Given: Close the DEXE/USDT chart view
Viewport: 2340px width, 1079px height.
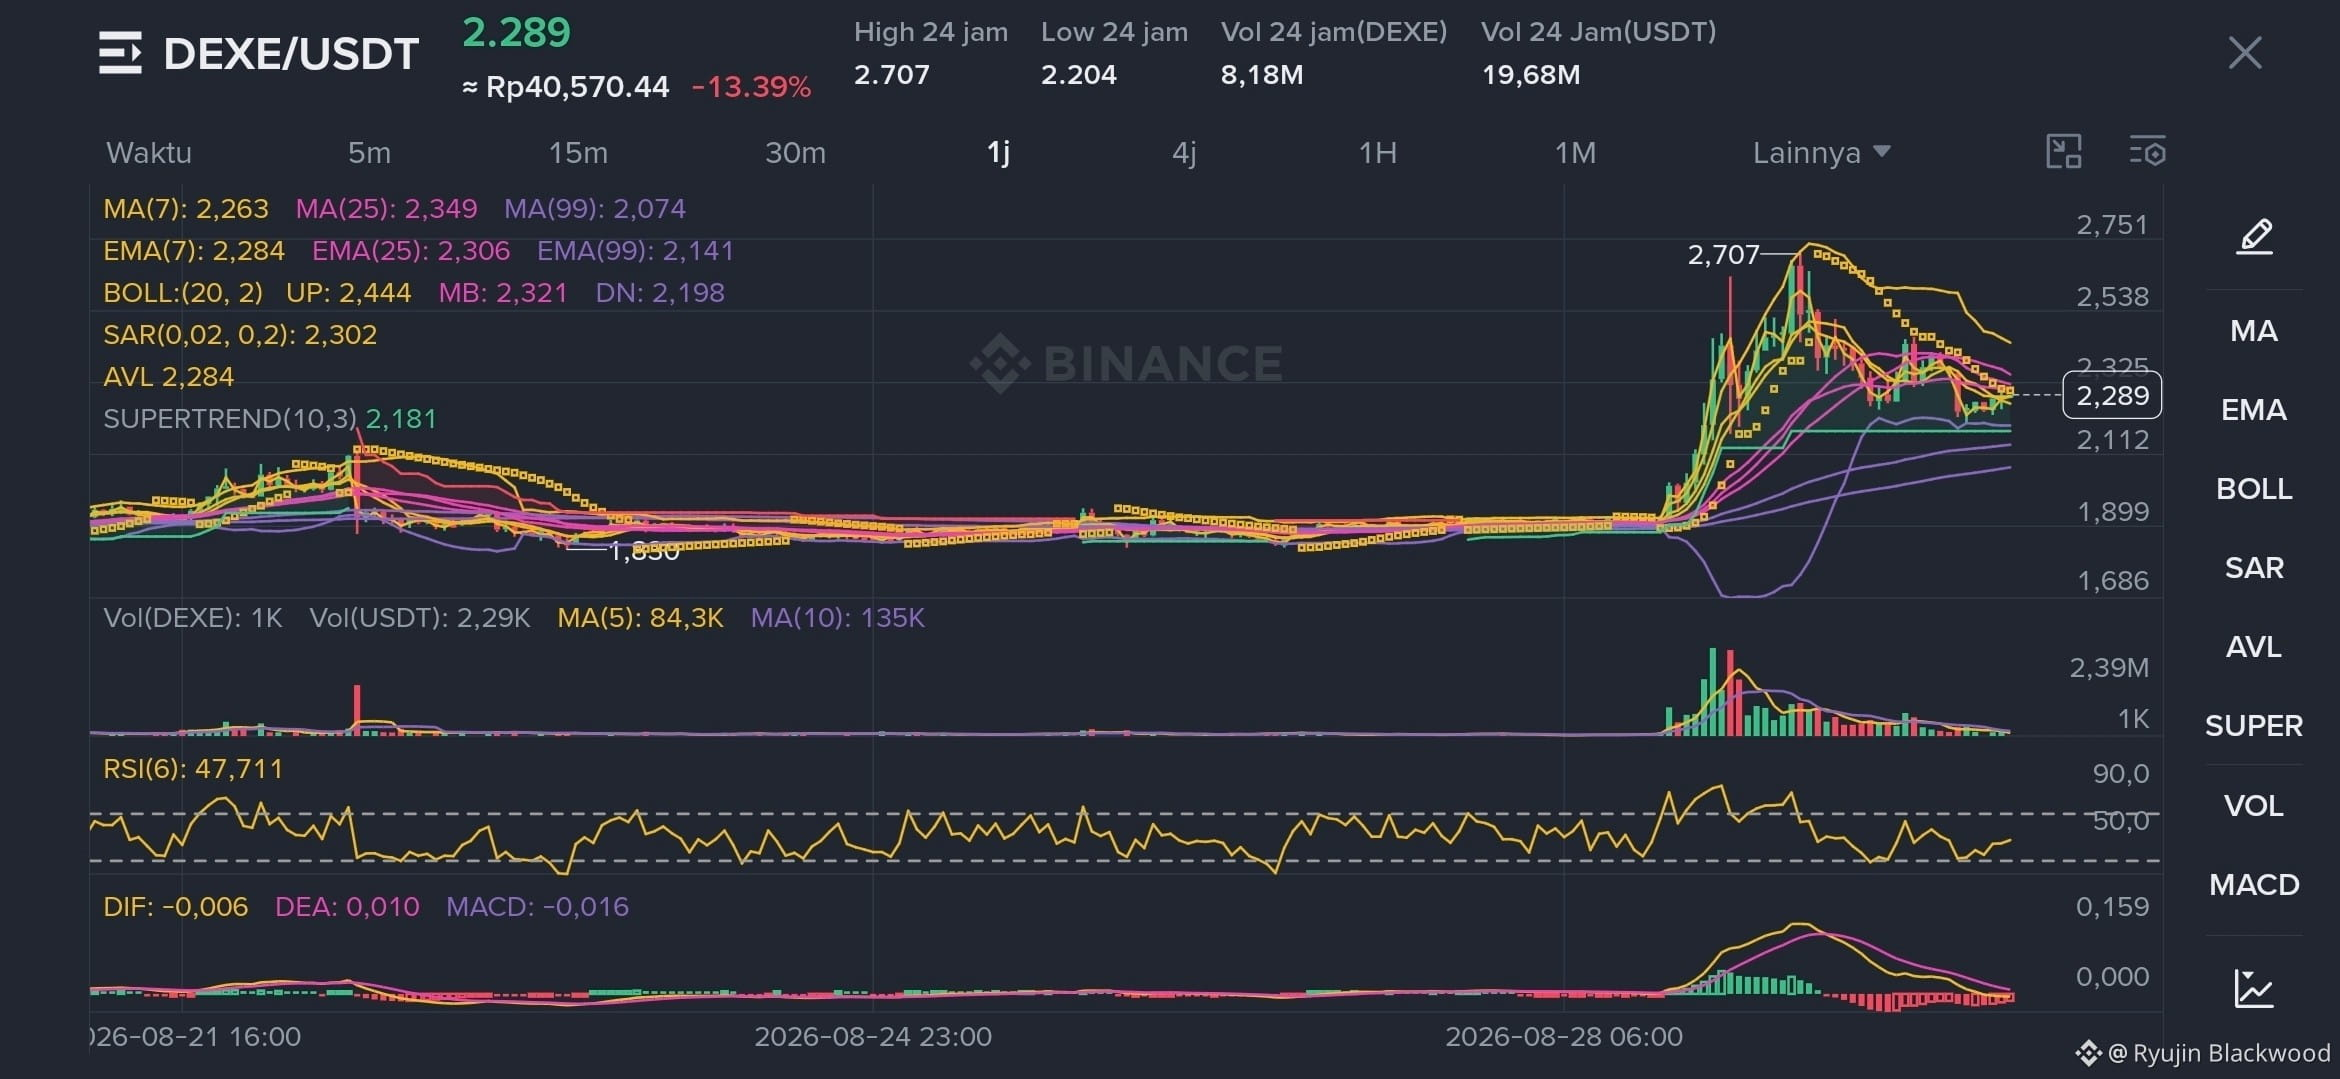Looking at the screenshot, I should click(2245, 53).
